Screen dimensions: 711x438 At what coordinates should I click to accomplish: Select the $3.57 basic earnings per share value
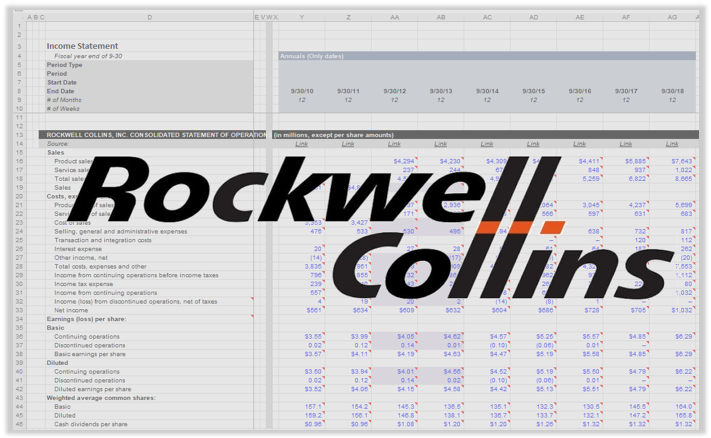click(x=313, y=354)
